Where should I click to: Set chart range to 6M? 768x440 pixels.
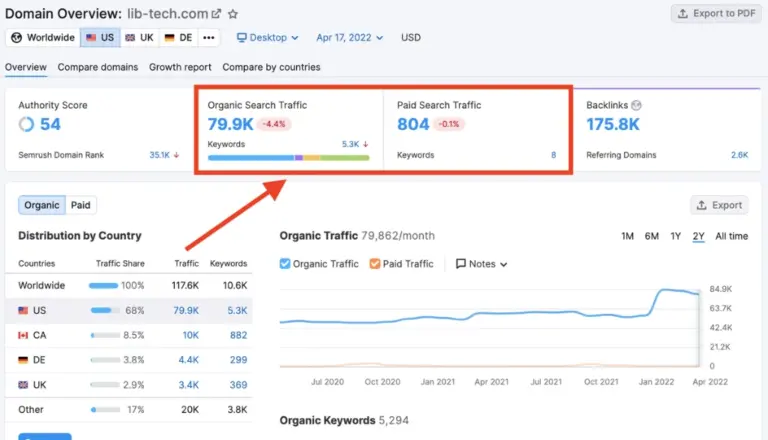pyautogui.click(x=651, y=236)
